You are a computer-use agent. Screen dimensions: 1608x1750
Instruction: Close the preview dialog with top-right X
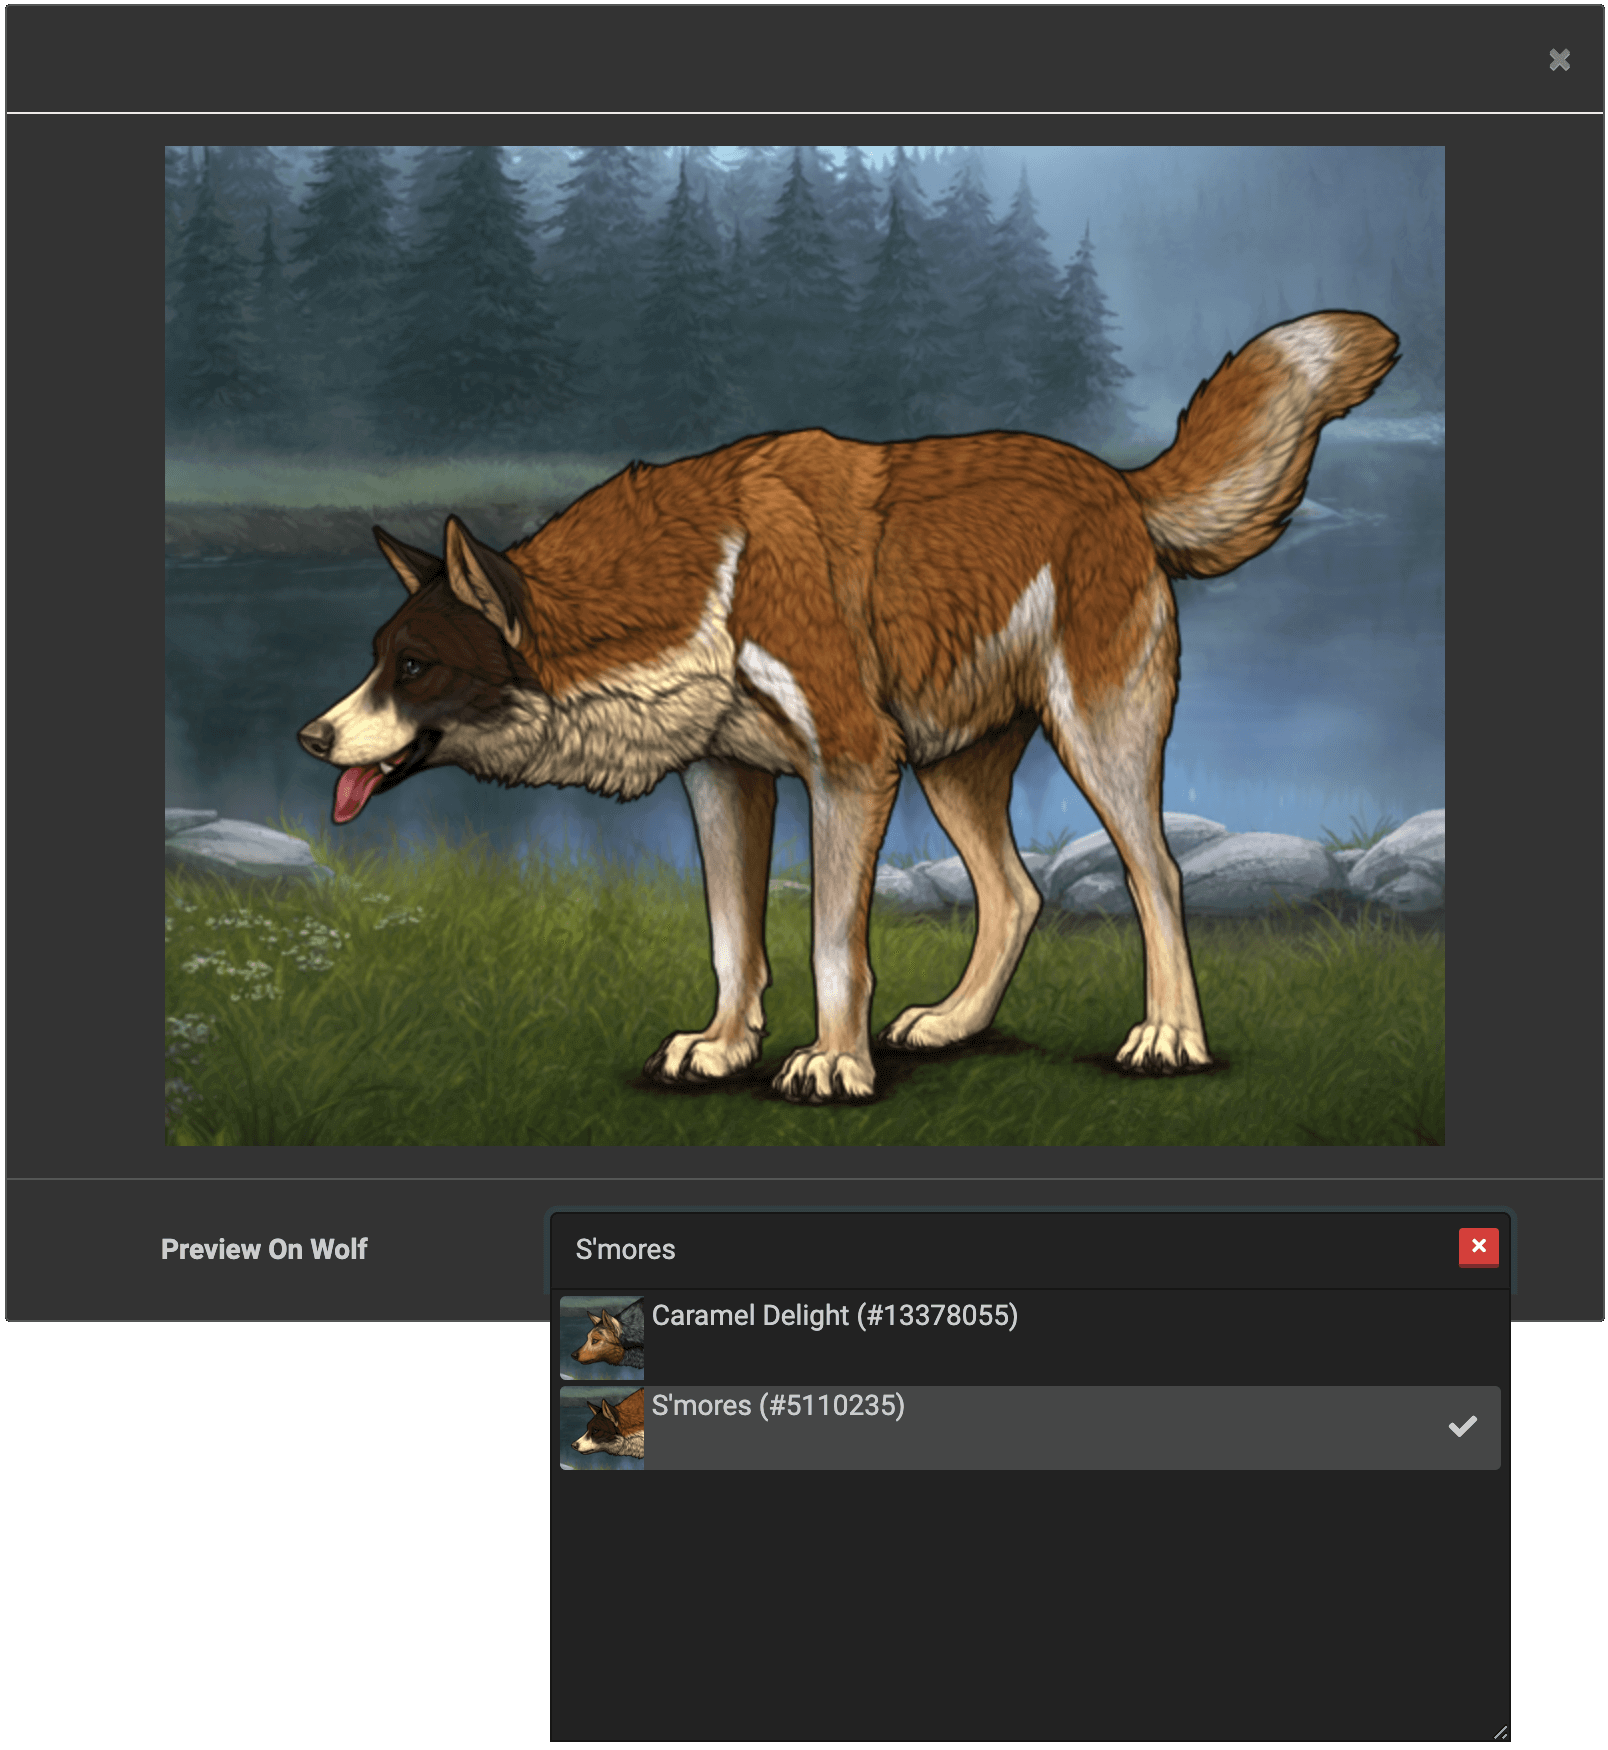[x=1559, y=60]
